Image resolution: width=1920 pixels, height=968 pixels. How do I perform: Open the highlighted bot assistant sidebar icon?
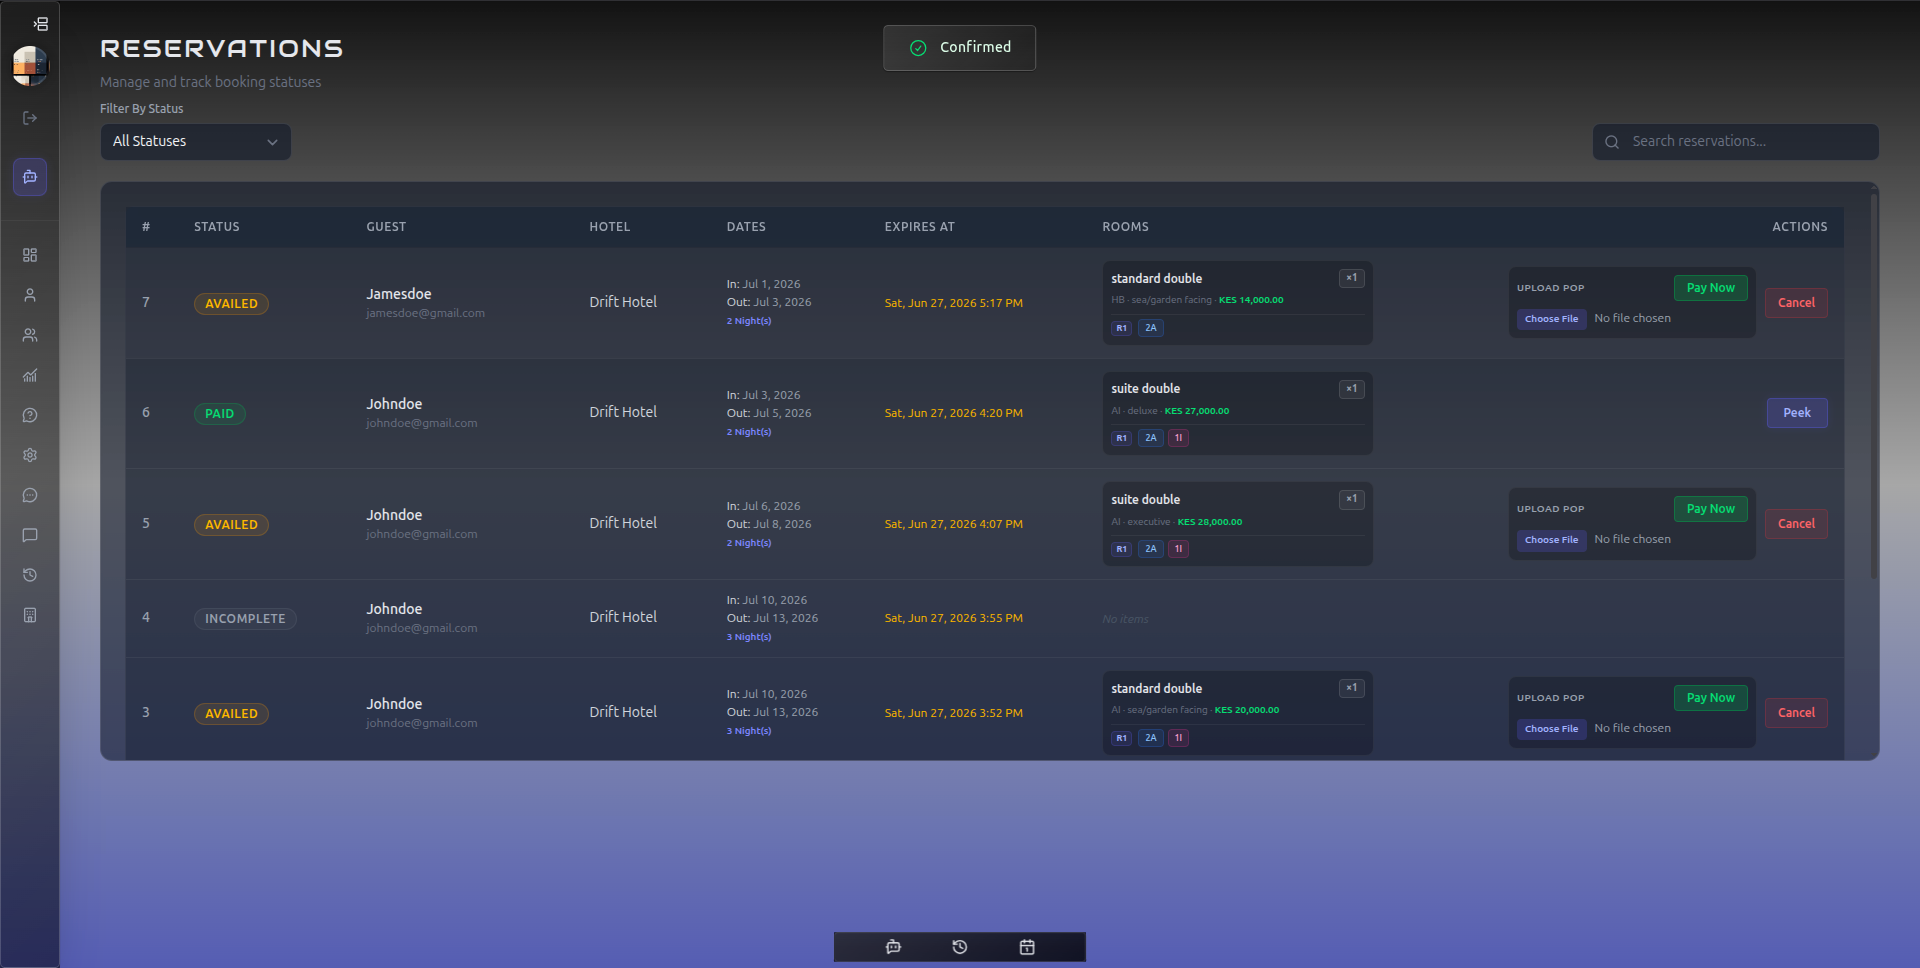click(30, 177)
